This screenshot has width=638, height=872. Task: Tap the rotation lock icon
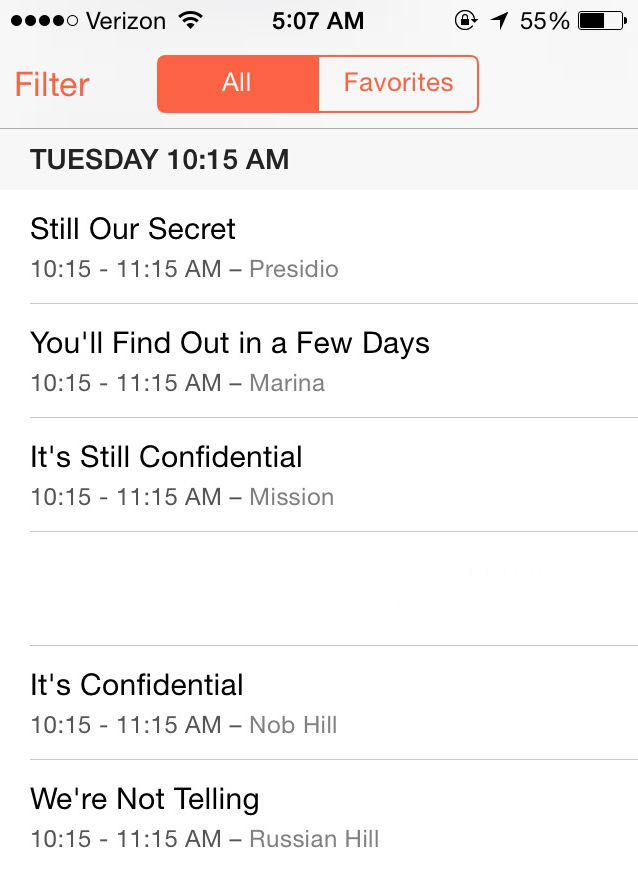(x=465, y=20)
